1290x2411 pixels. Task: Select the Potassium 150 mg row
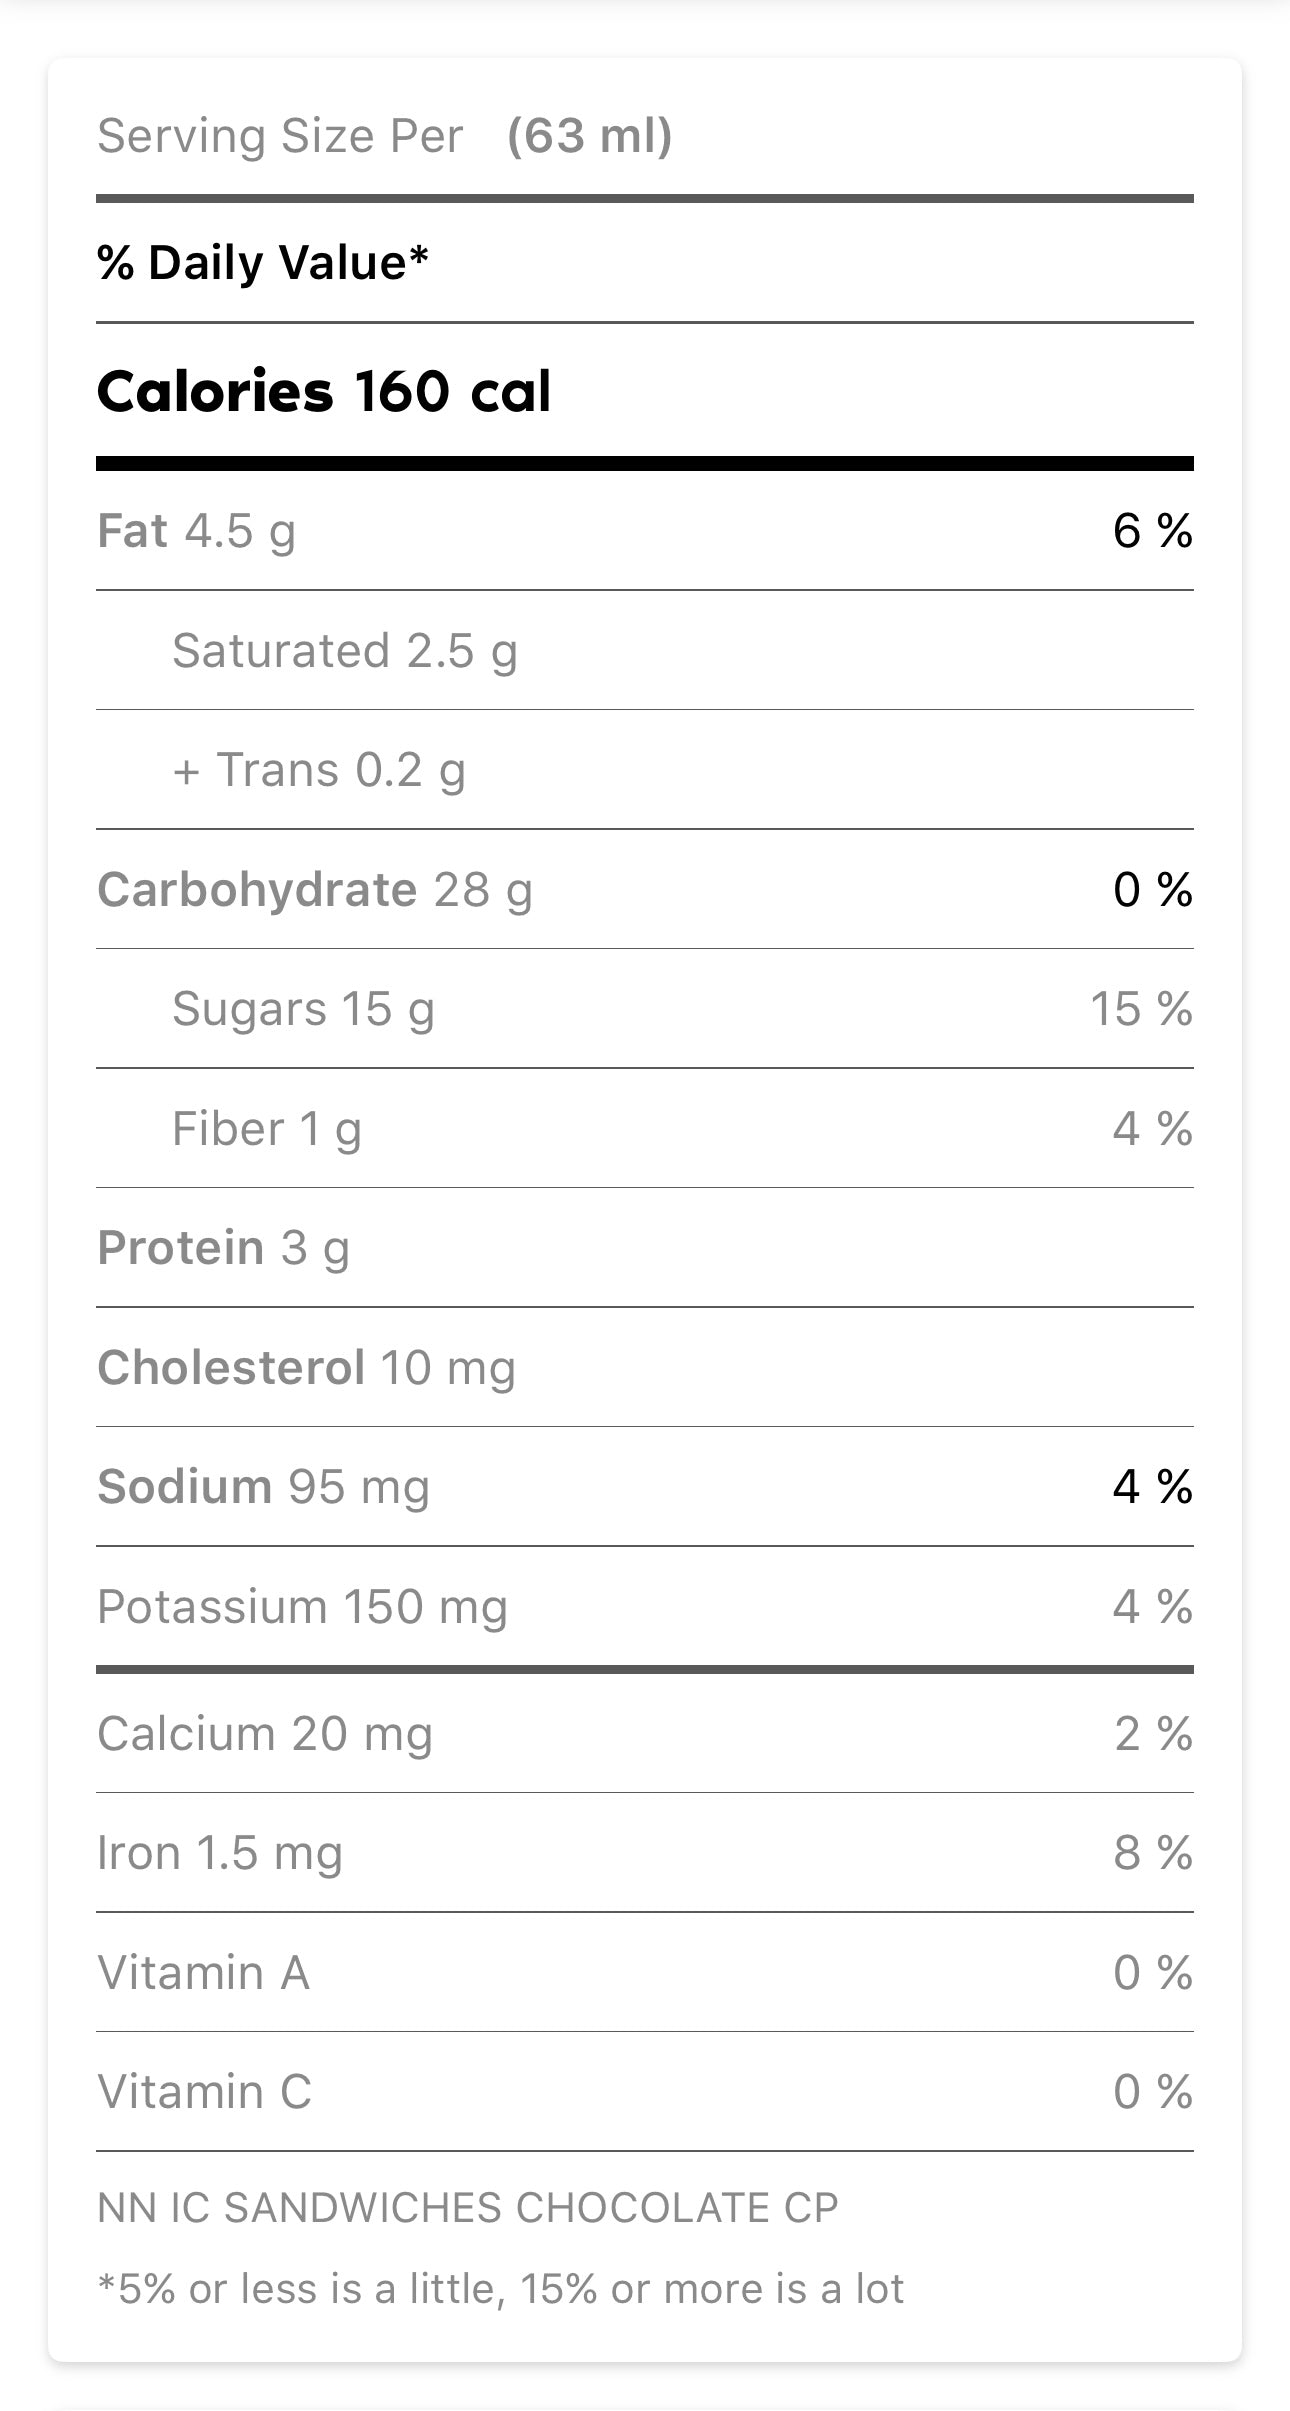coord(302,1607)
